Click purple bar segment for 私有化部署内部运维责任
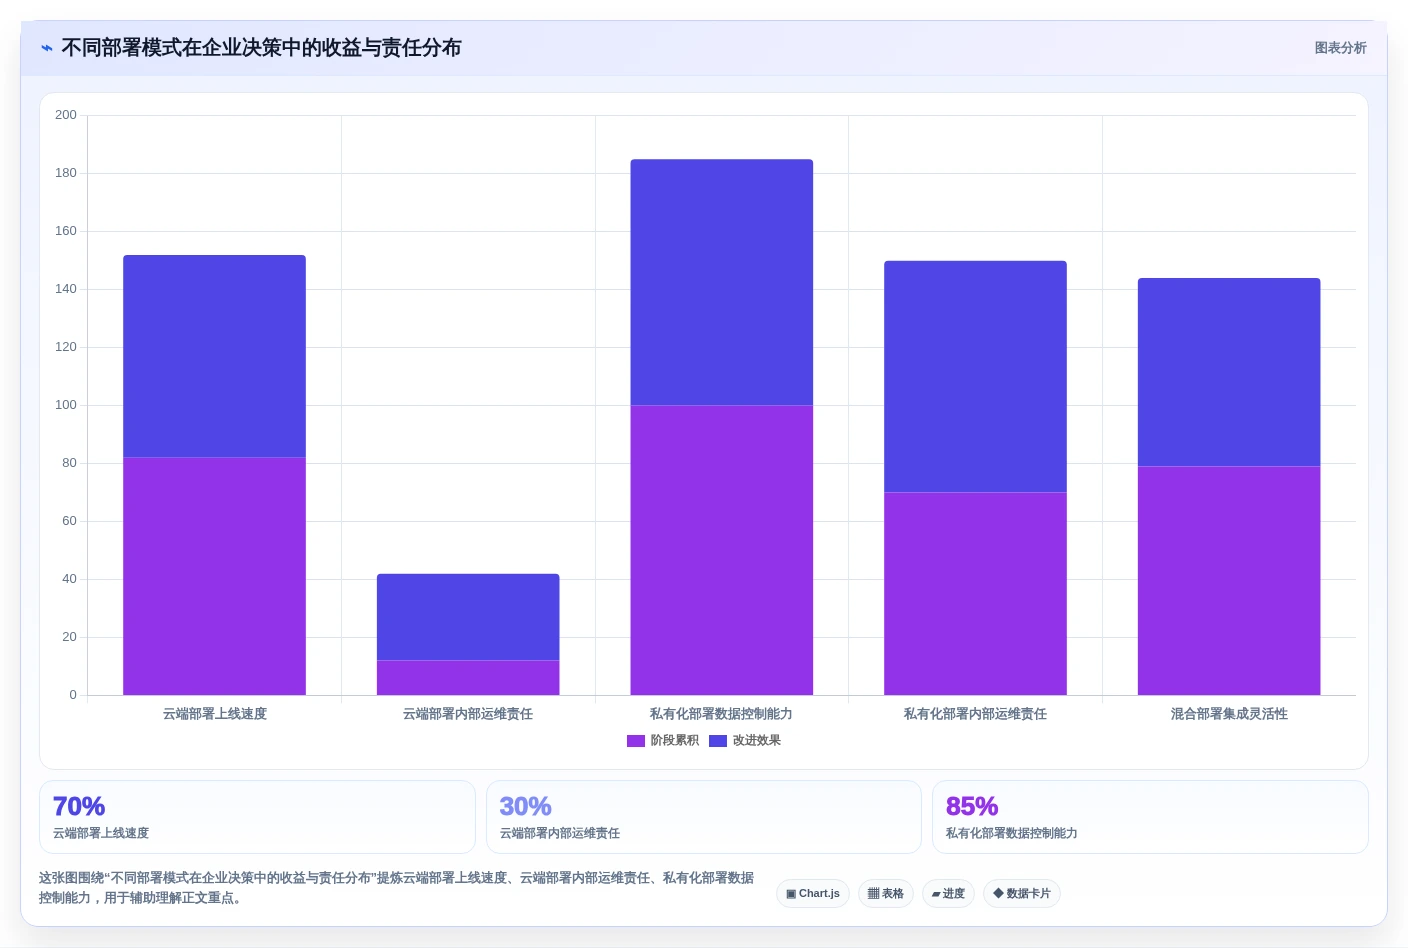 975,593
